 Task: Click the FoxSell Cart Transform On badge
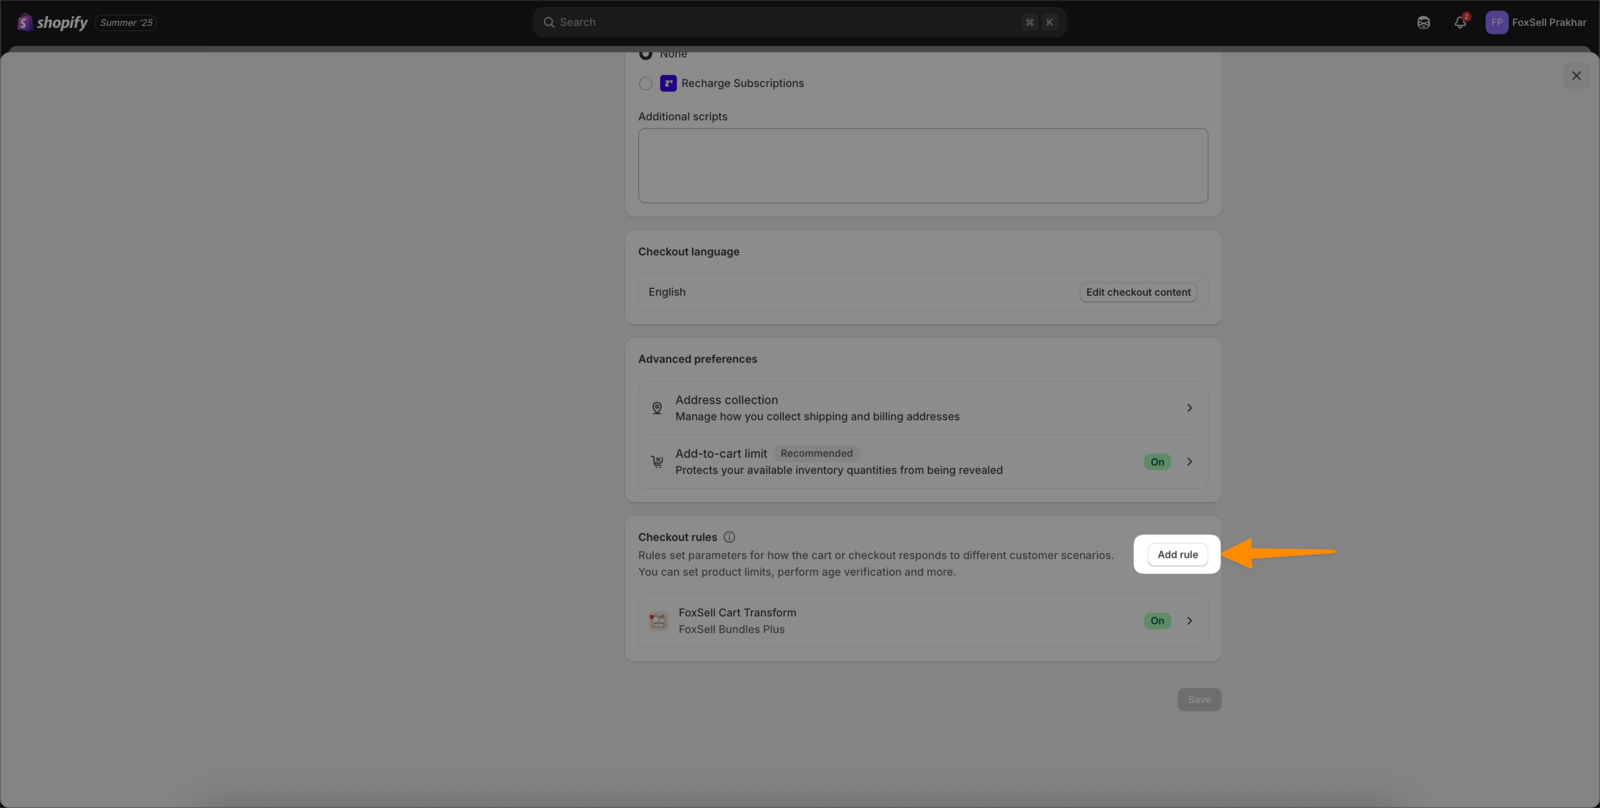[x=1157, y=621]
